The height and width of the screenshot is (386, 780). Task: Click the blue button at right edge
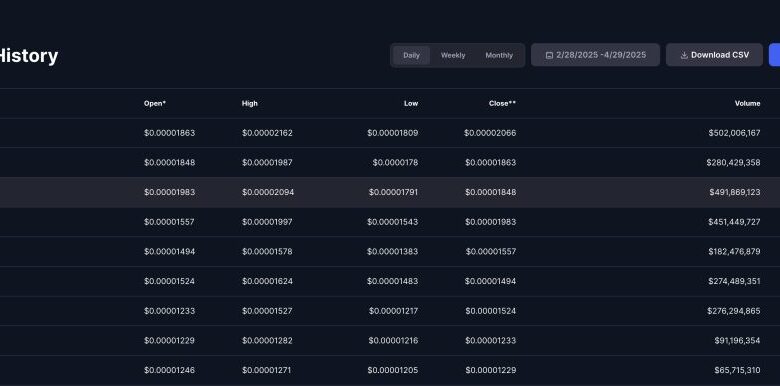coord(775,55)
